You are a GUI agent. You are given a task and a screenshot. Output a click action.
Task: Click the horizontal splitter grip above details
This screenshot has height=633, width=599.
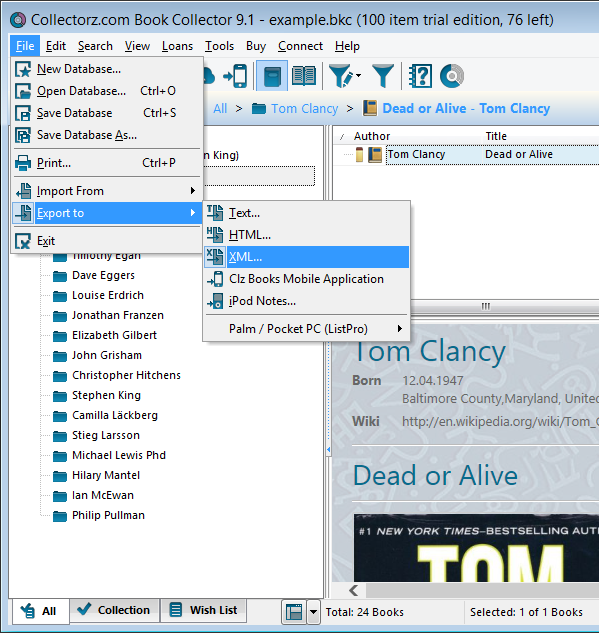tap(486, 306)
